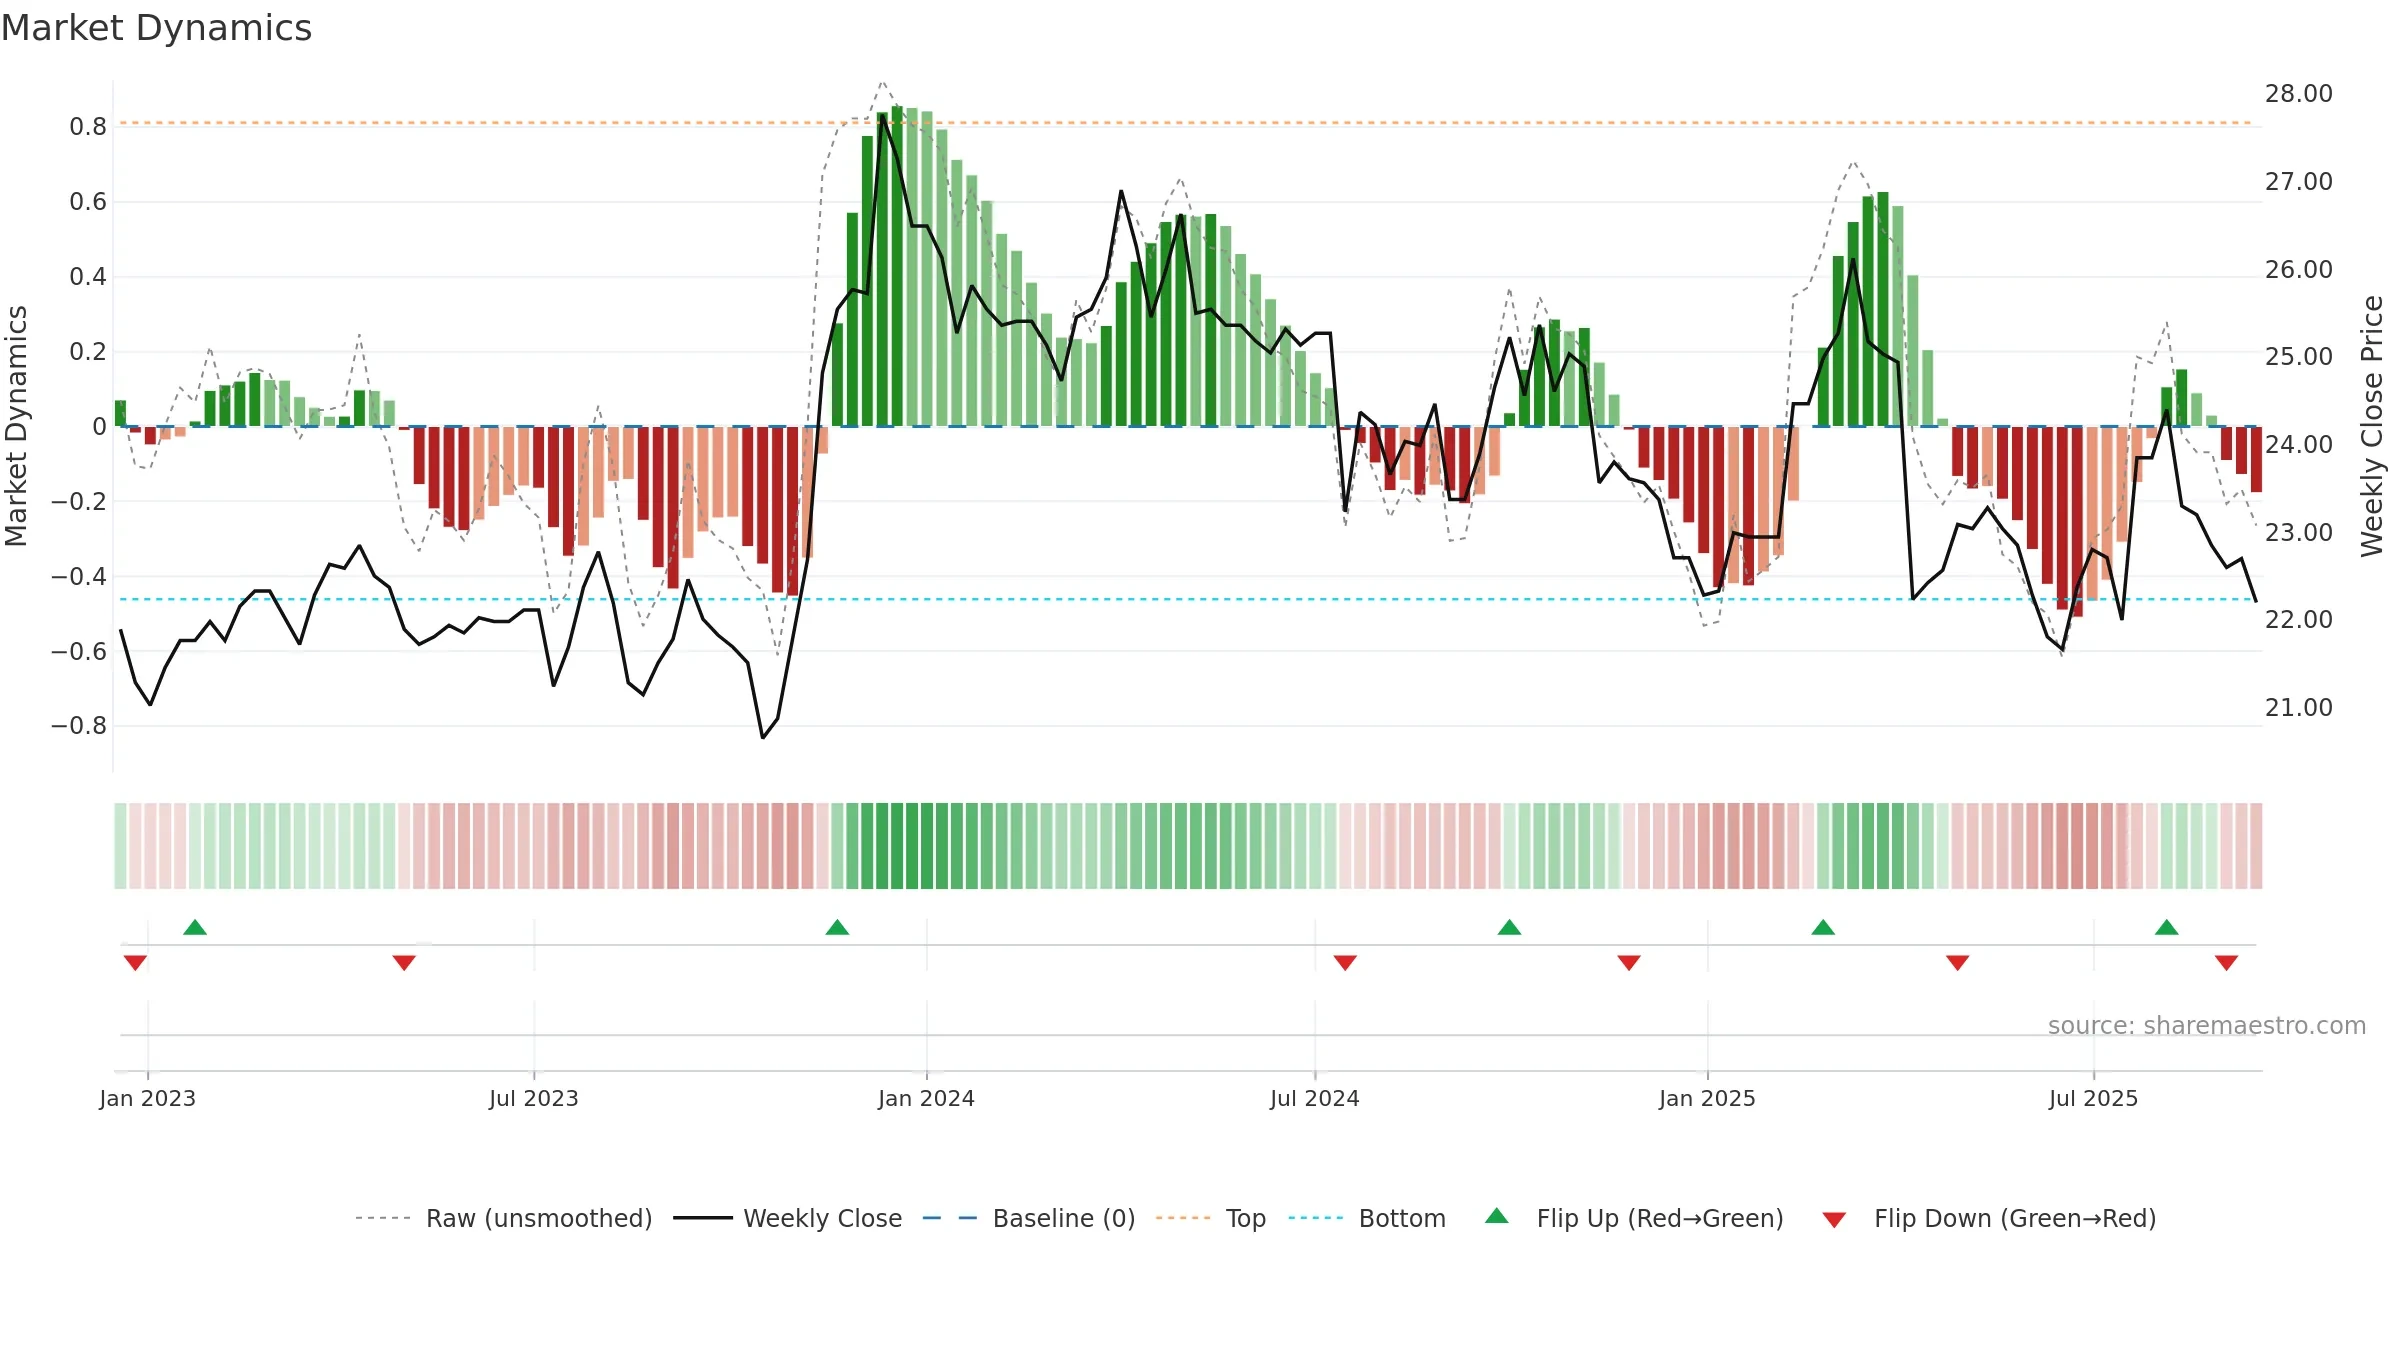This screenshot has width=2400, height=1350.
Task: Click the −0.4 tick on left axis
Action: tap(79, 576)
